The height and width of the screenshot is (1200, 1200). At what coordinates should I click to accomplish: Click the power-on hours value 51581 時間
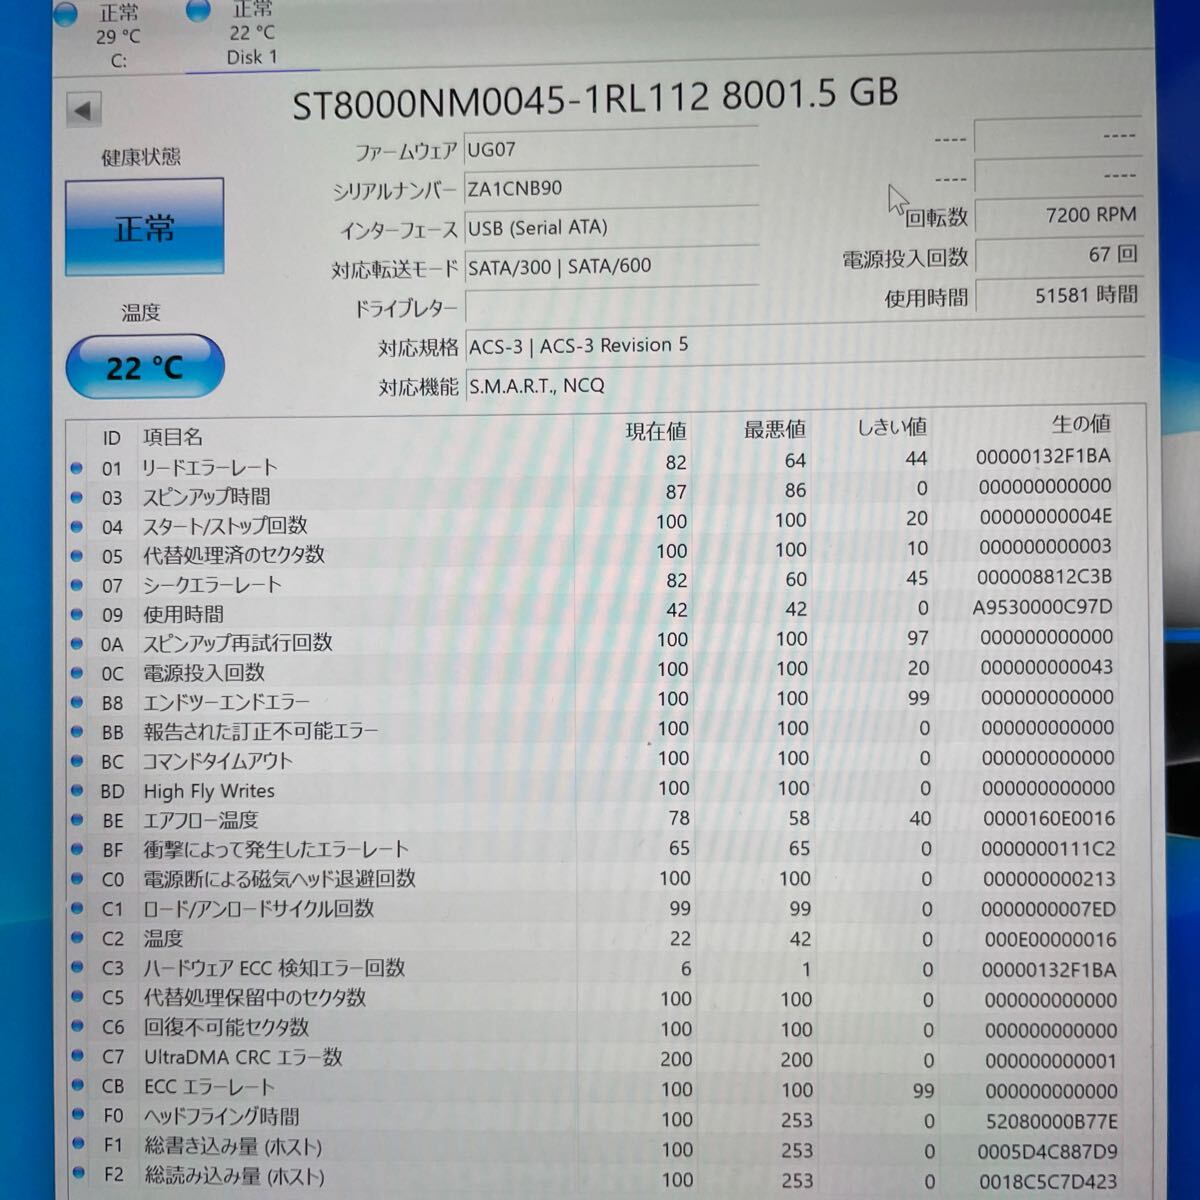(x=1058, y=295)
